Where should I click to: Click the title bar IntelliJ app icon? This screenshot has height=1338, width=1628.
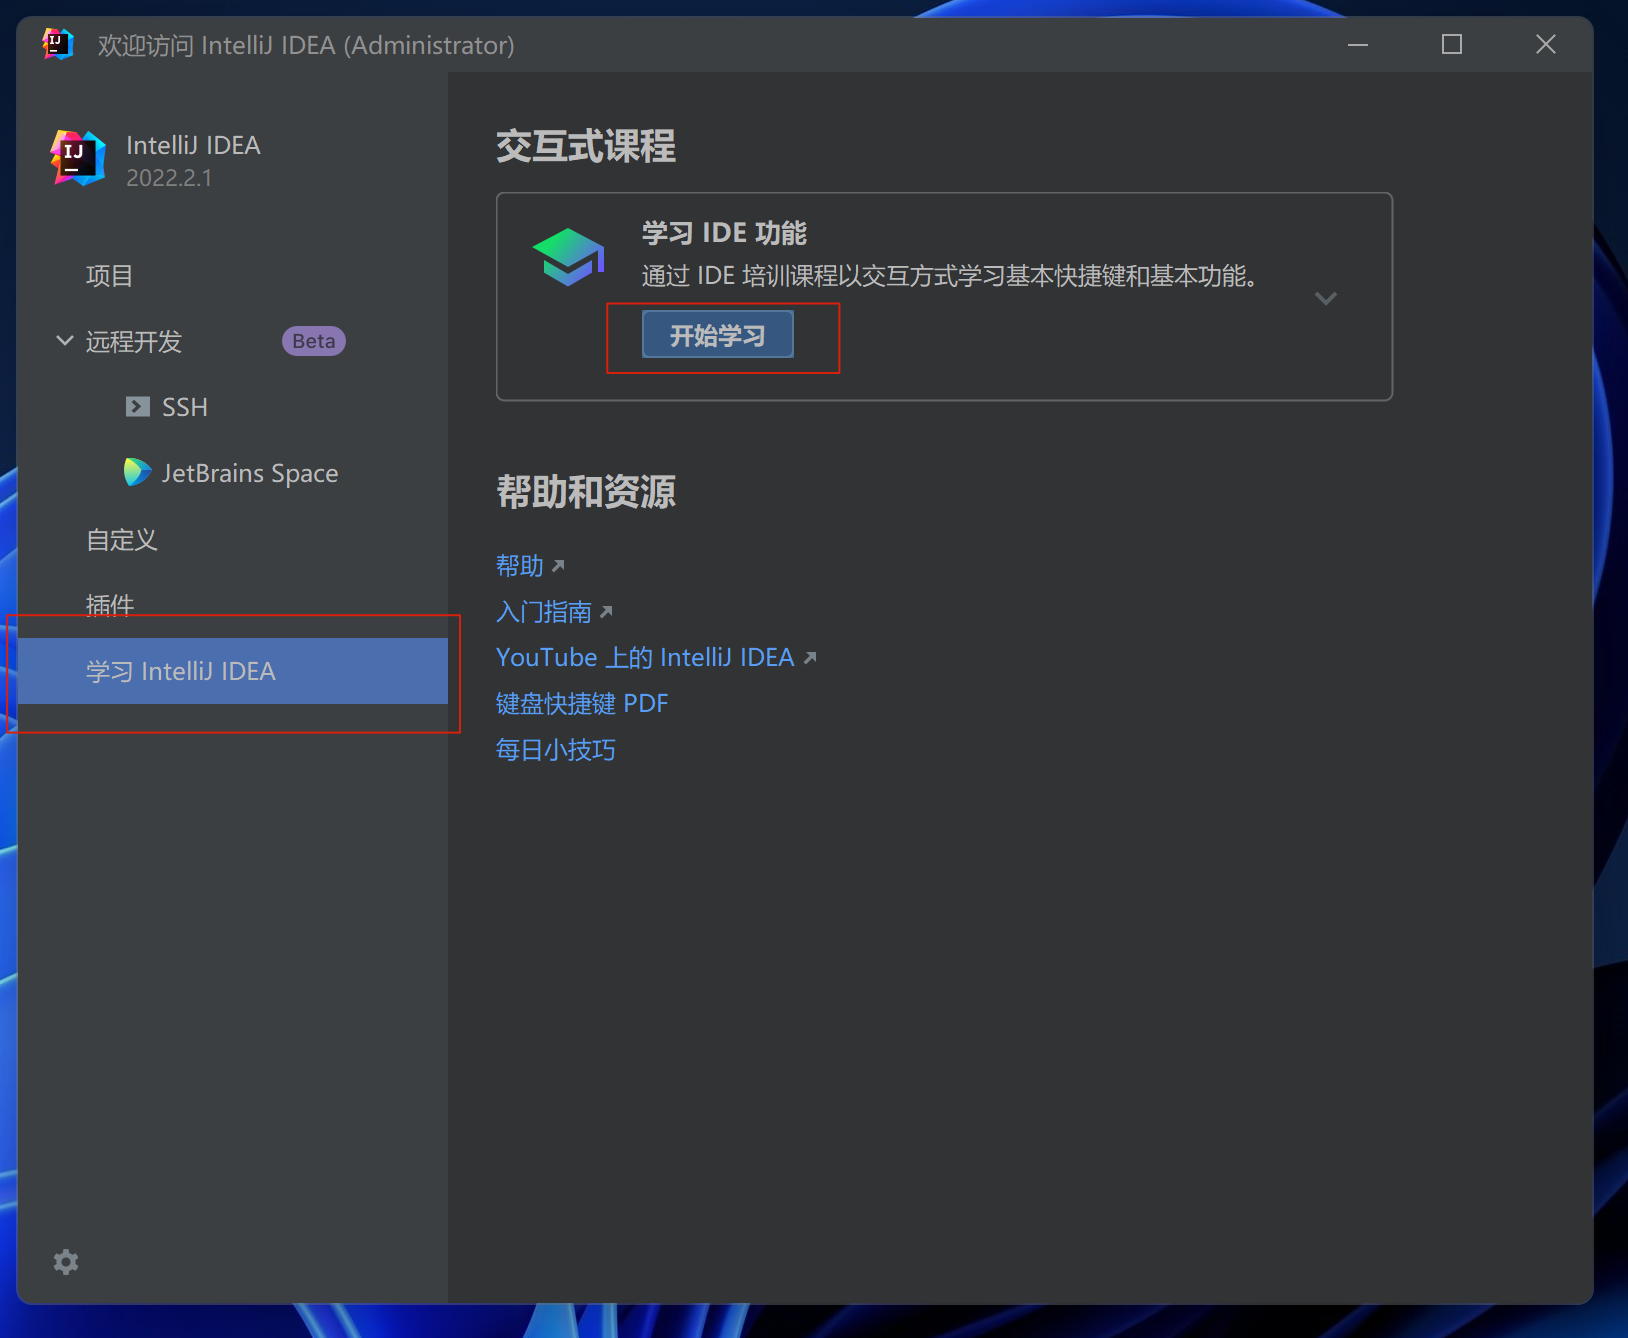tap(58, 44)
